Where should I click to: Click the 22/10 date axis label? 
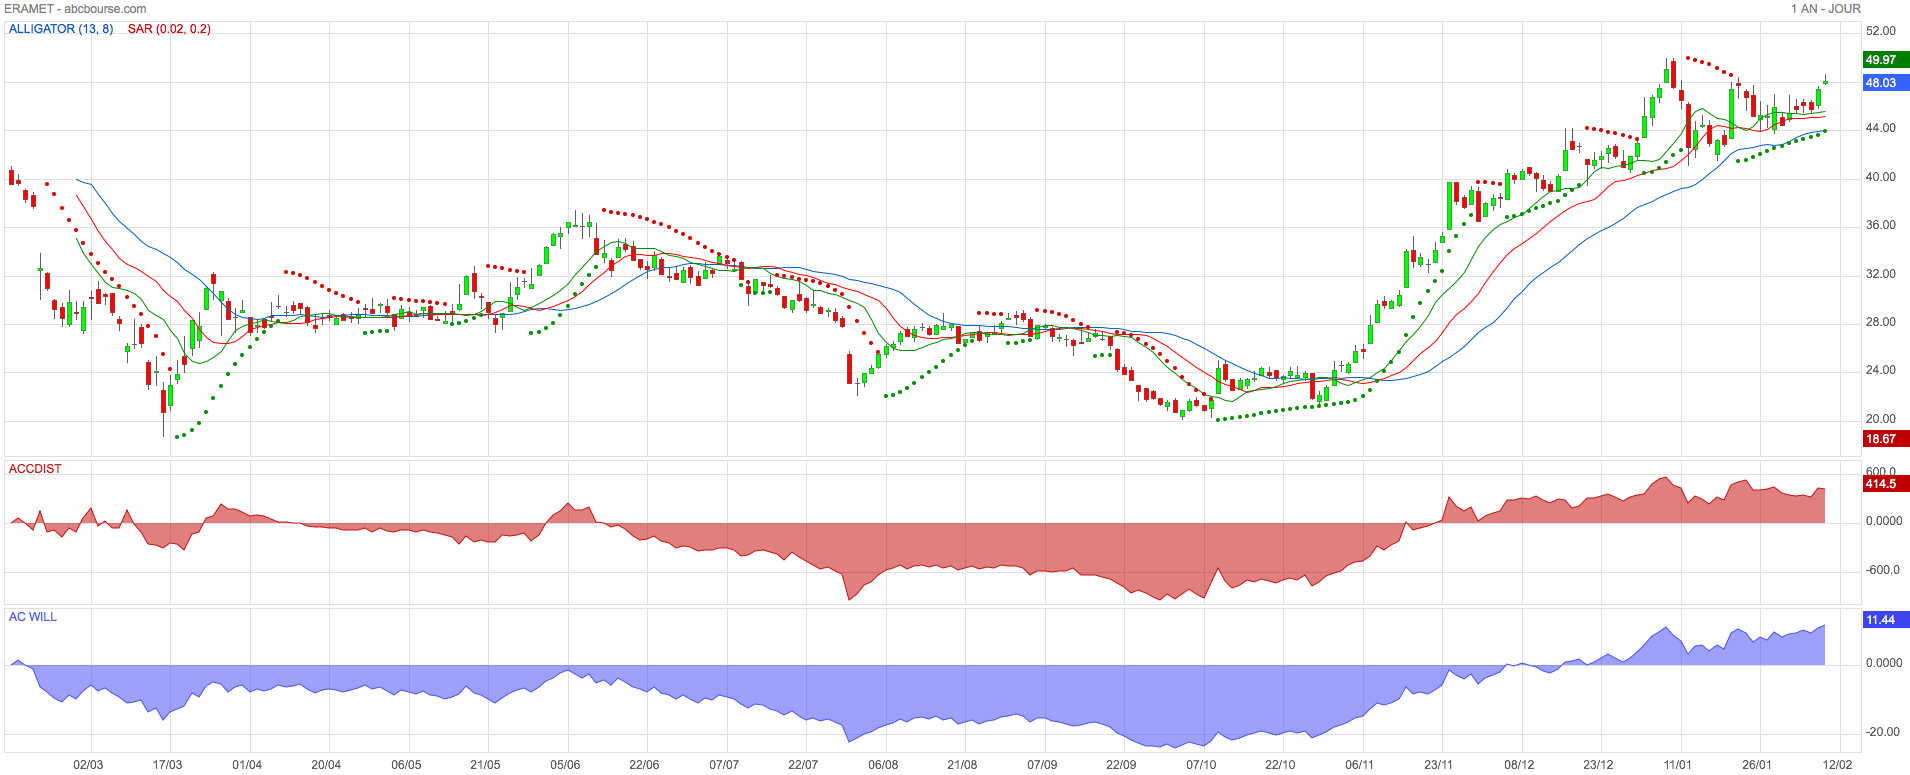coord(1280,765)
